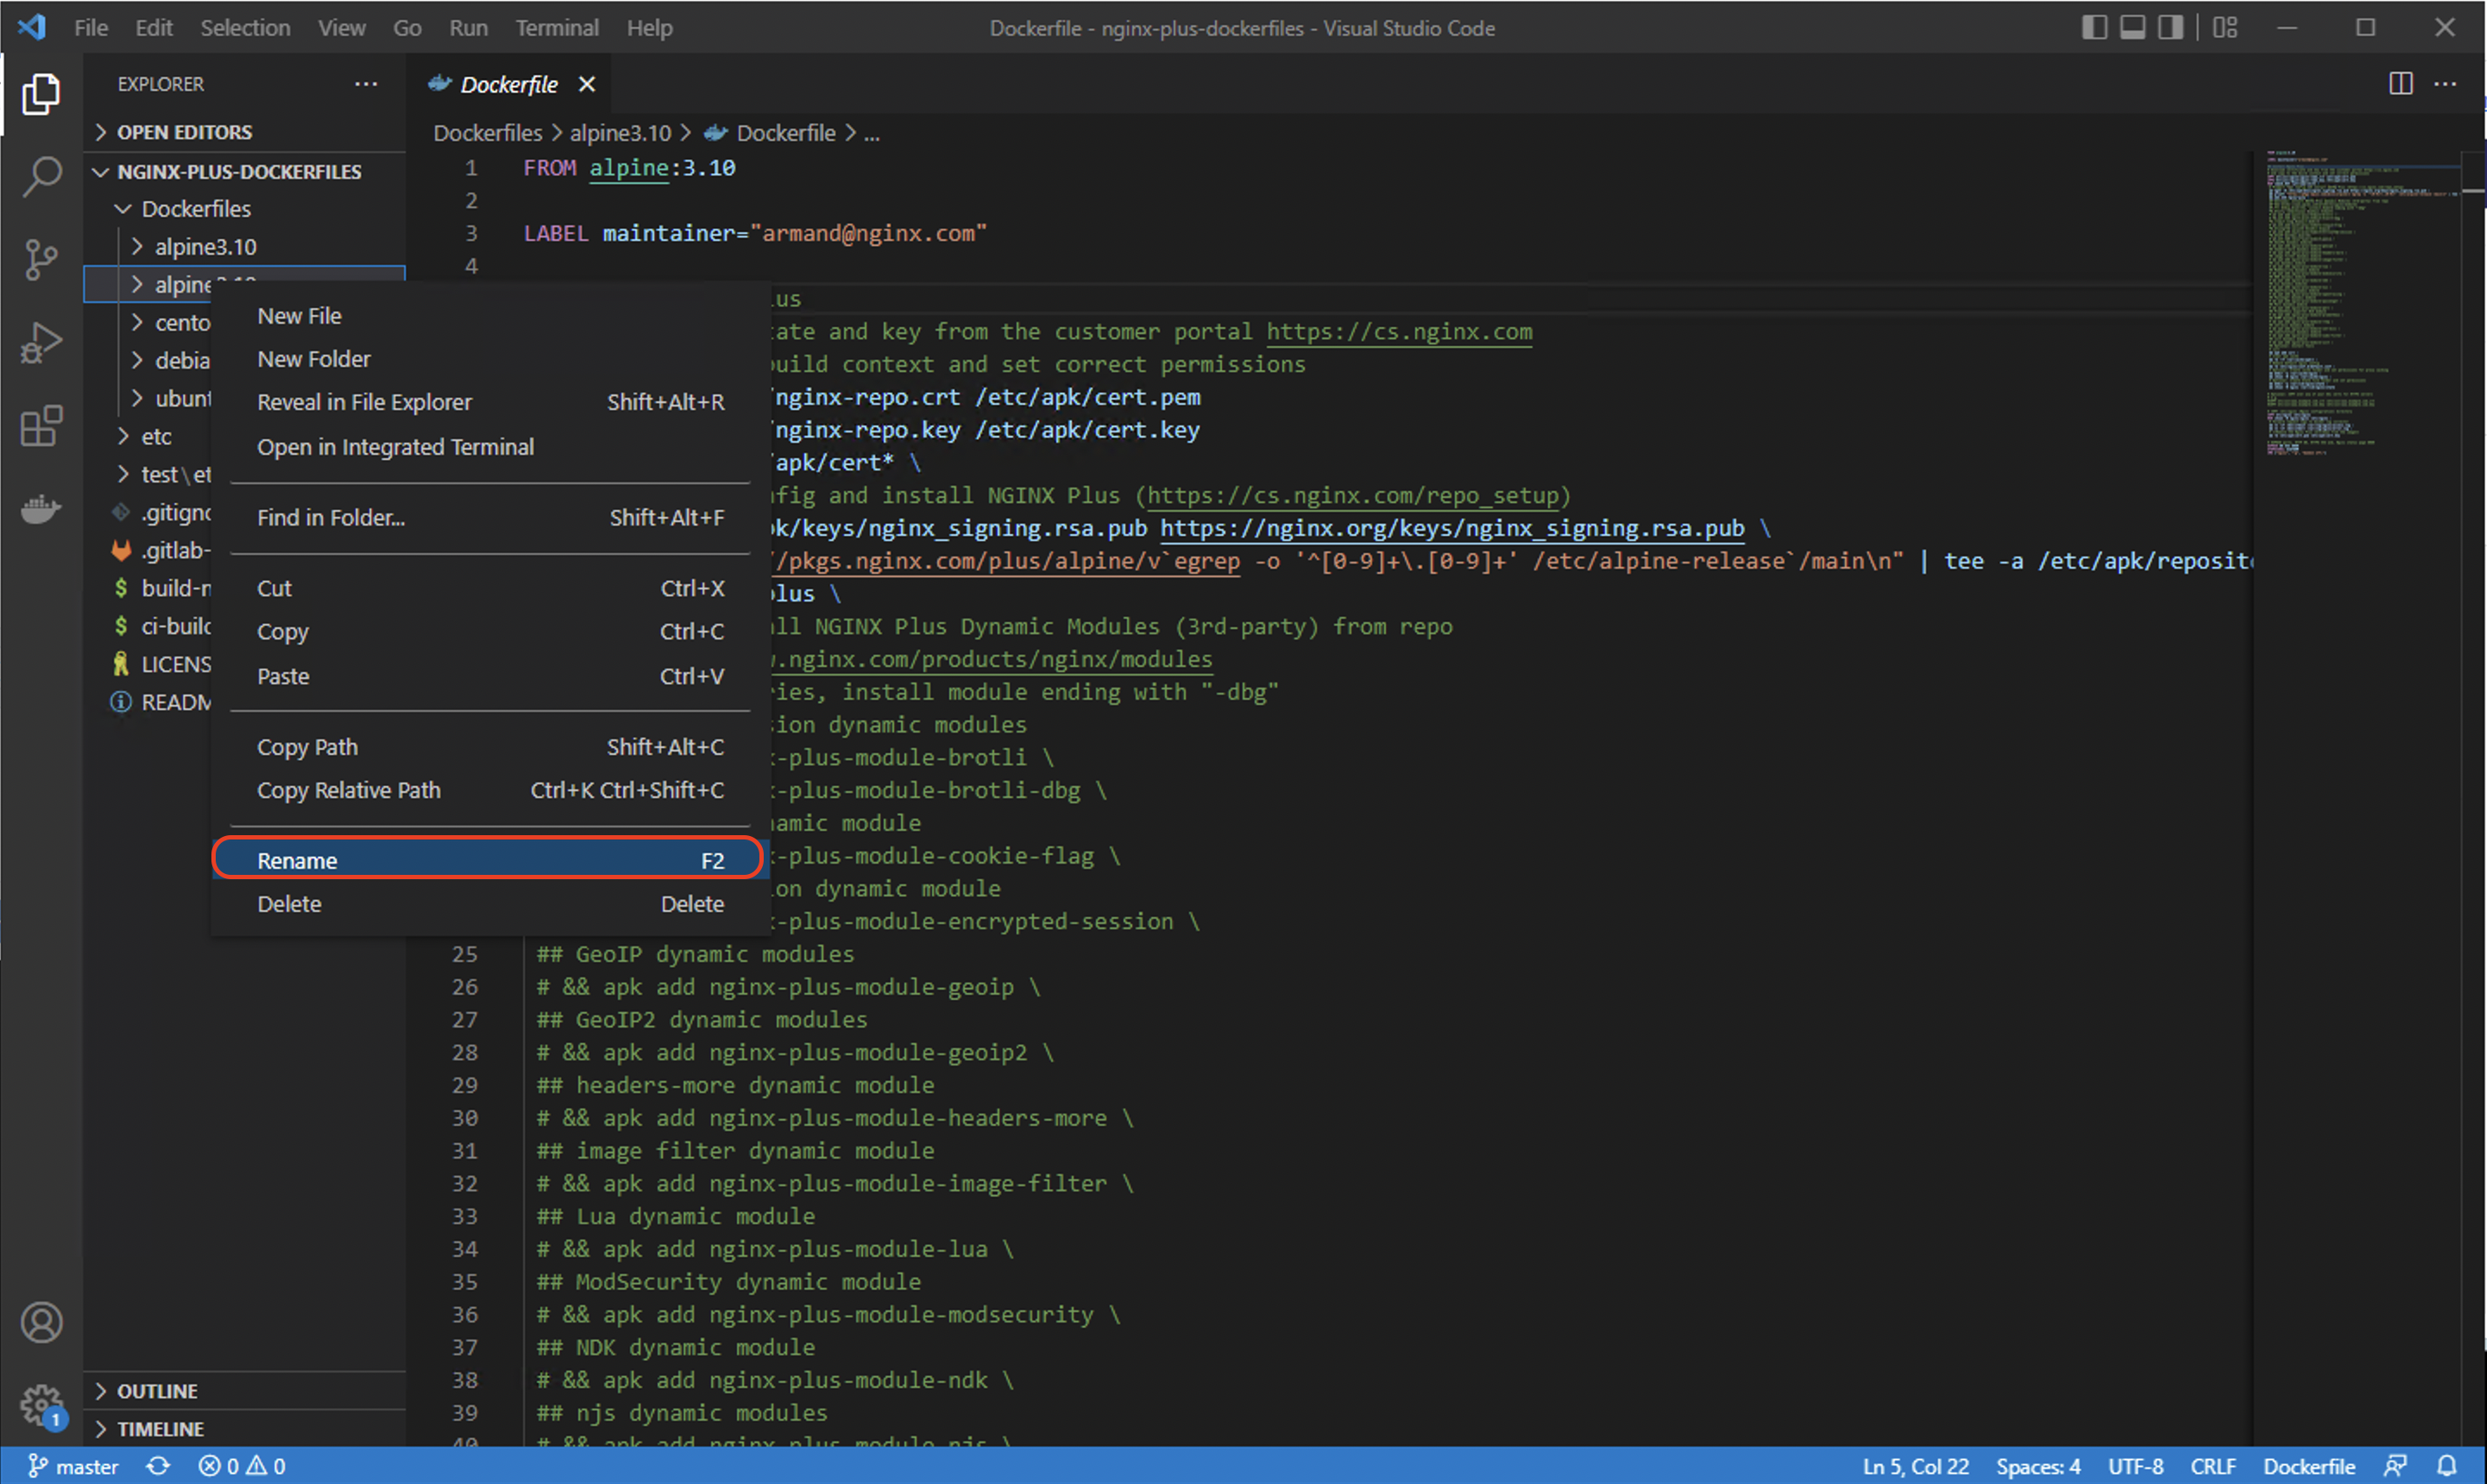Toggle the primary side bar layout icon
This screenshot has width=2487, height=1484.
pos(2094,28)
